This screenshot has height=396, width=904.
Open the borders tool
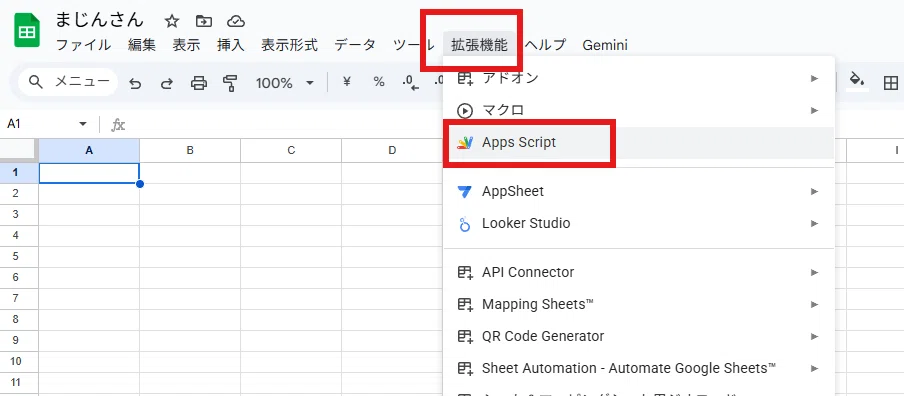pyautogui.click(x=891, y=83)
